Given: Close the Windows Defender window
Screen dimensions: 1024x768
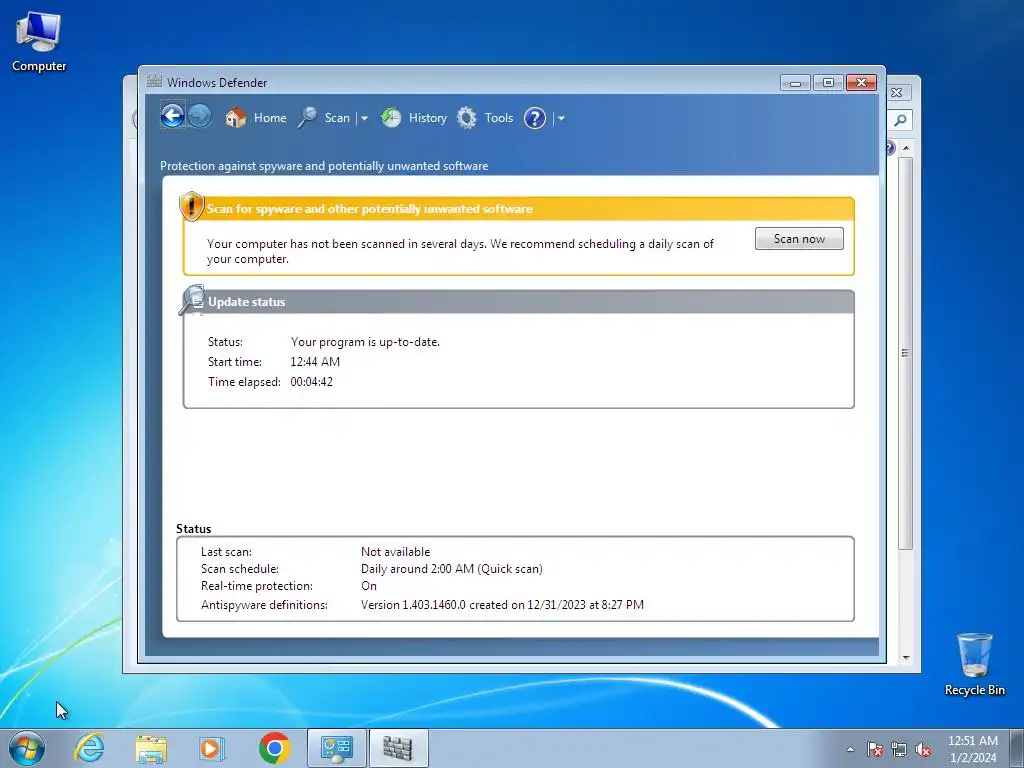Looking at the screenshot, I should click(861, 83).
